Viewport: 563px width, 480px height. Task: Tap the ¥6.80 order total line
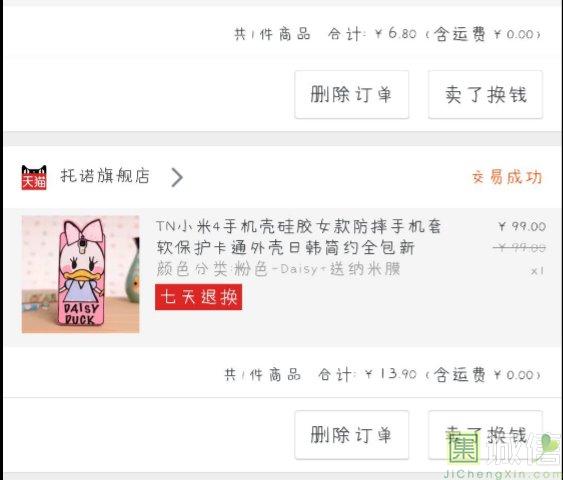click(387, 34)
